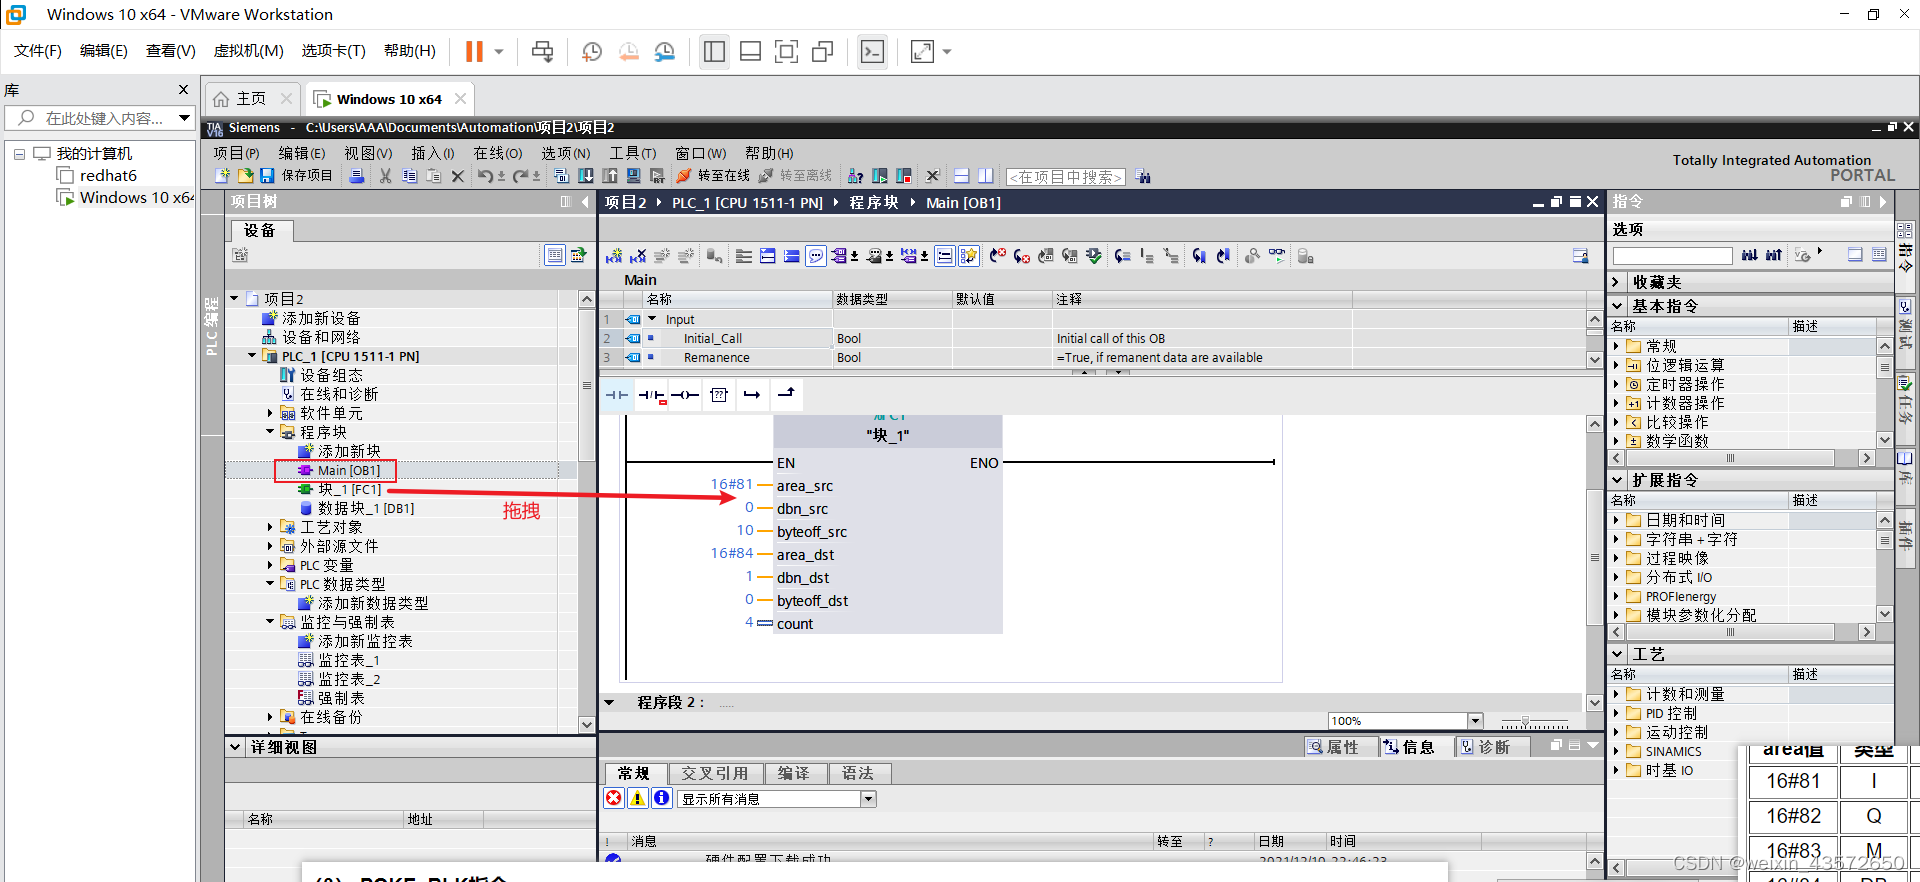Undo the last action in TIA Portal
The height and width of the screenshot is (882, 1920).
click(x=485, y=176)
